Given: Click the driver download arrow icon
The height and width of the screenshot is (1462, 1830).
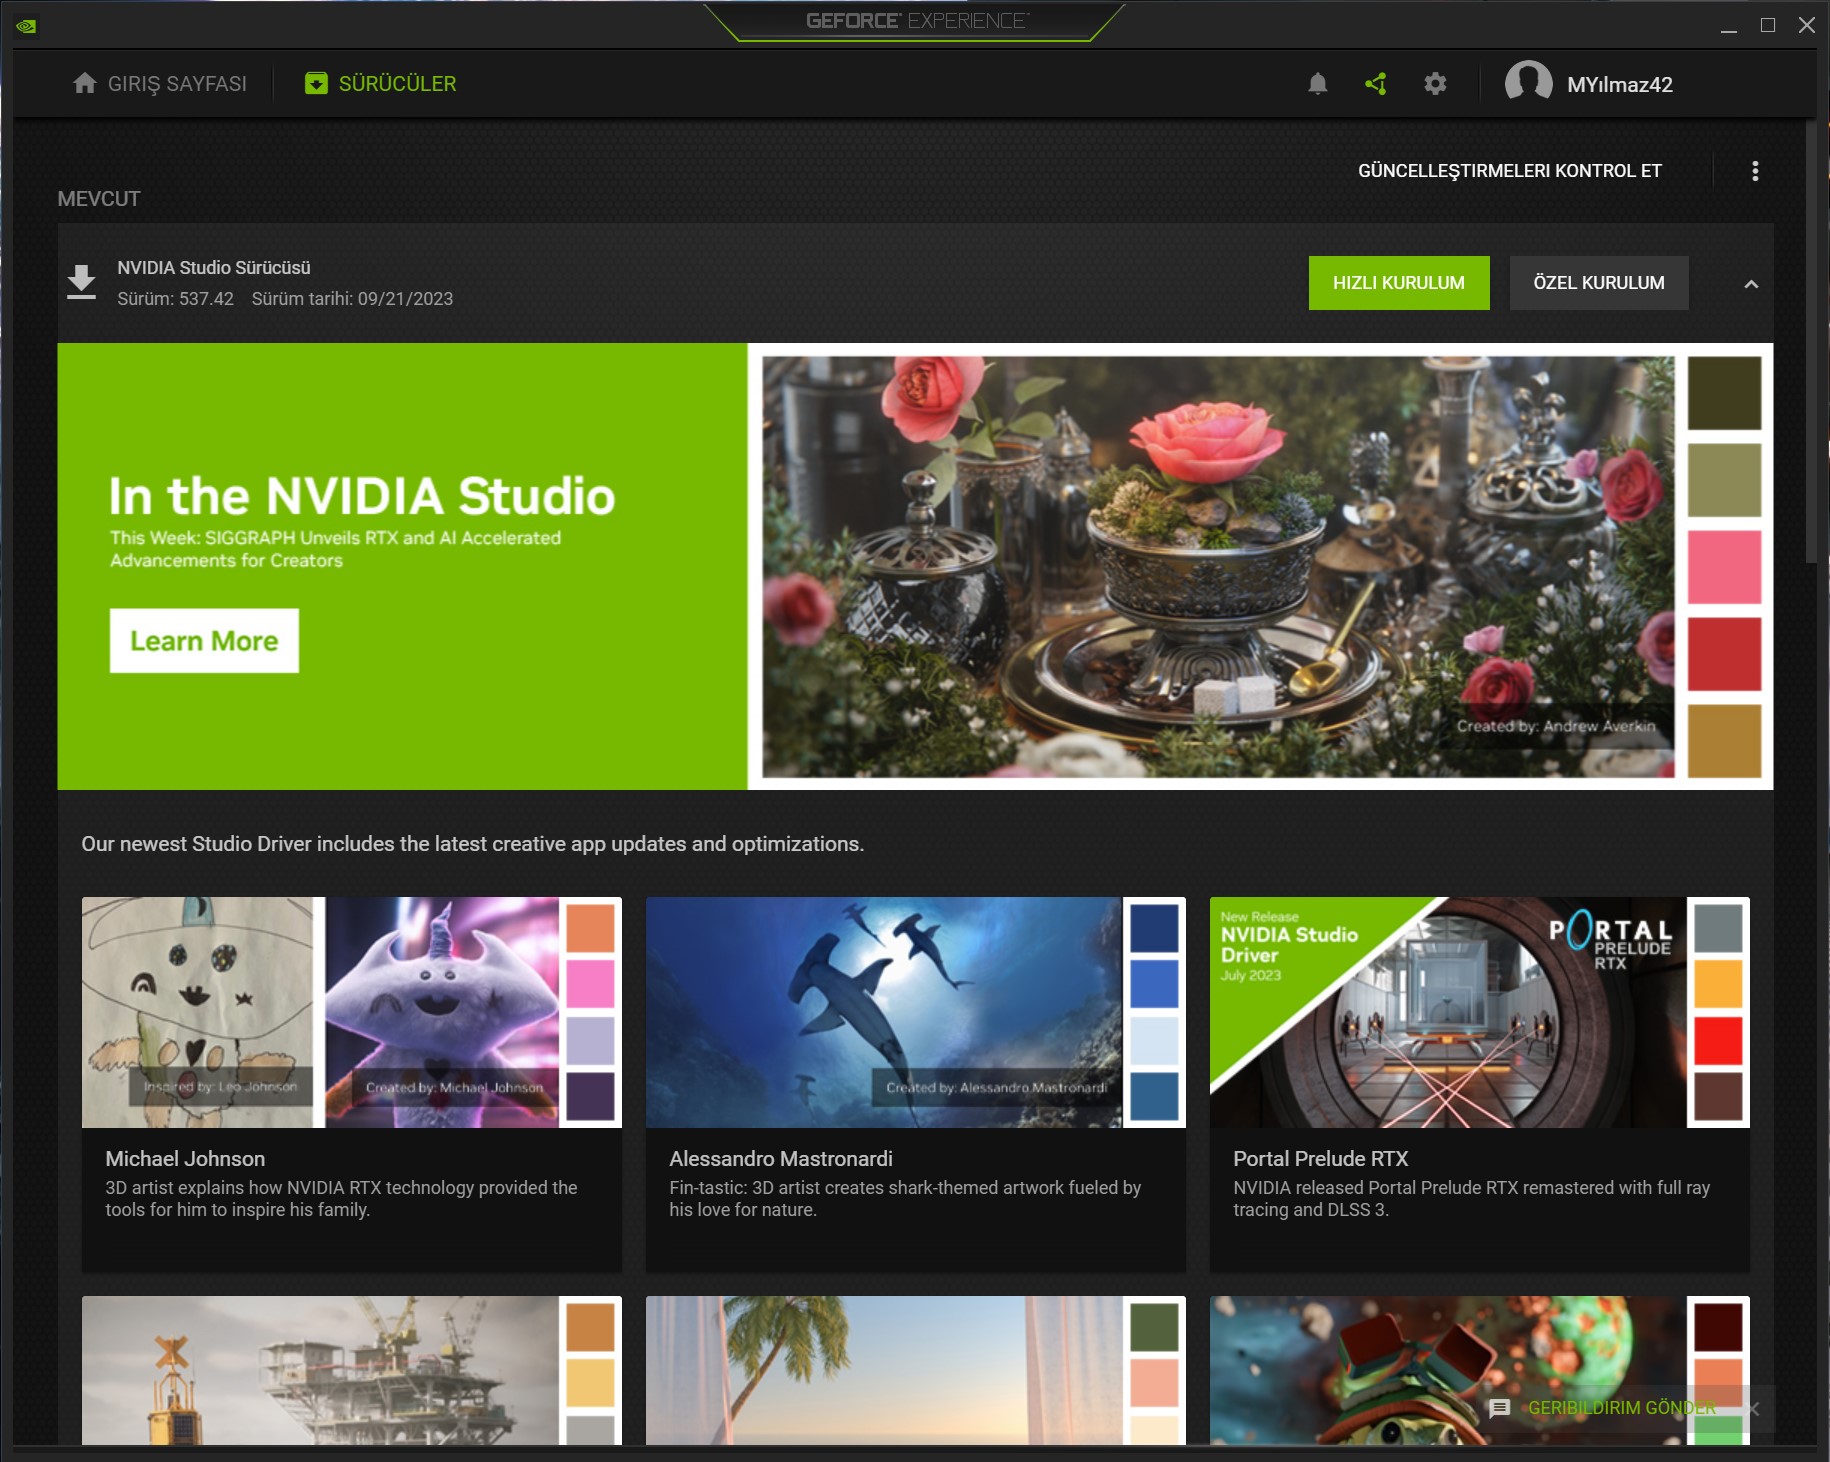Looking at the screenshot, I should 81,282.
